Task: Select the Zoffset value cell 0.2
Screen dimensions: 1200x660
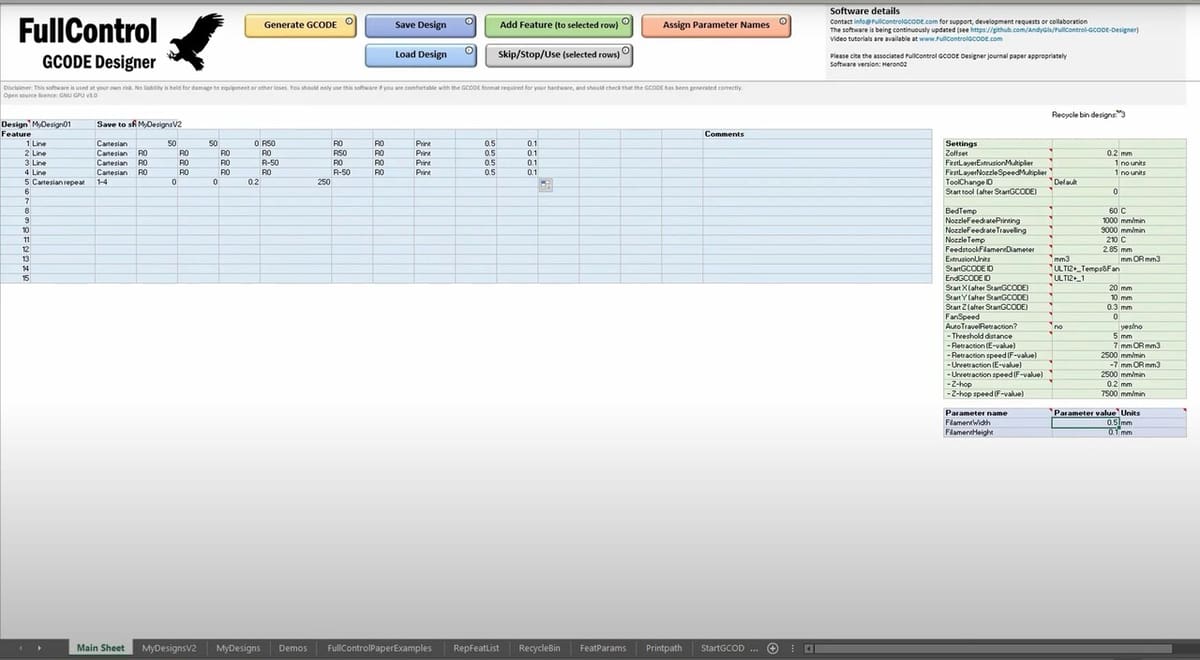Action: (x=1084, y=153)
